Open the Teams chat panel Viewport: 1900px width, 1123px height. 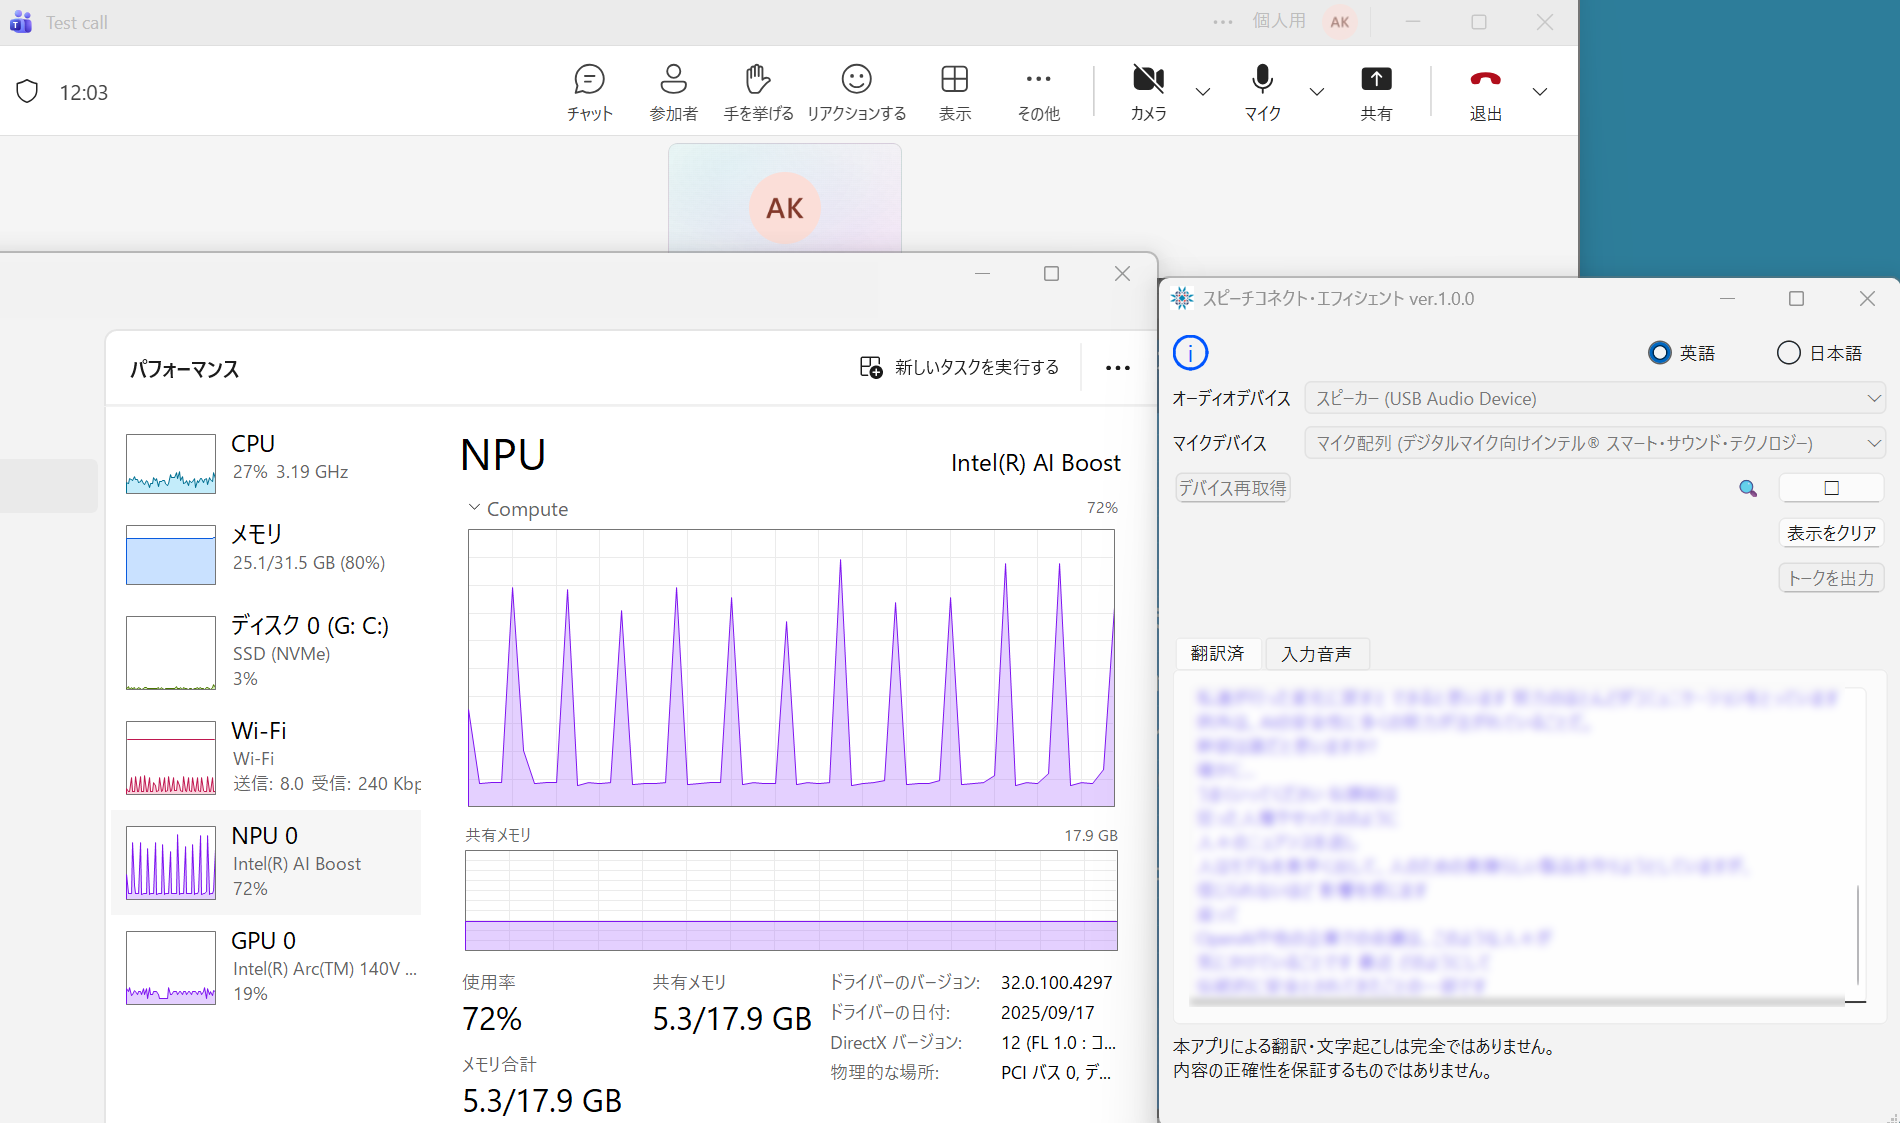[589, 92]
